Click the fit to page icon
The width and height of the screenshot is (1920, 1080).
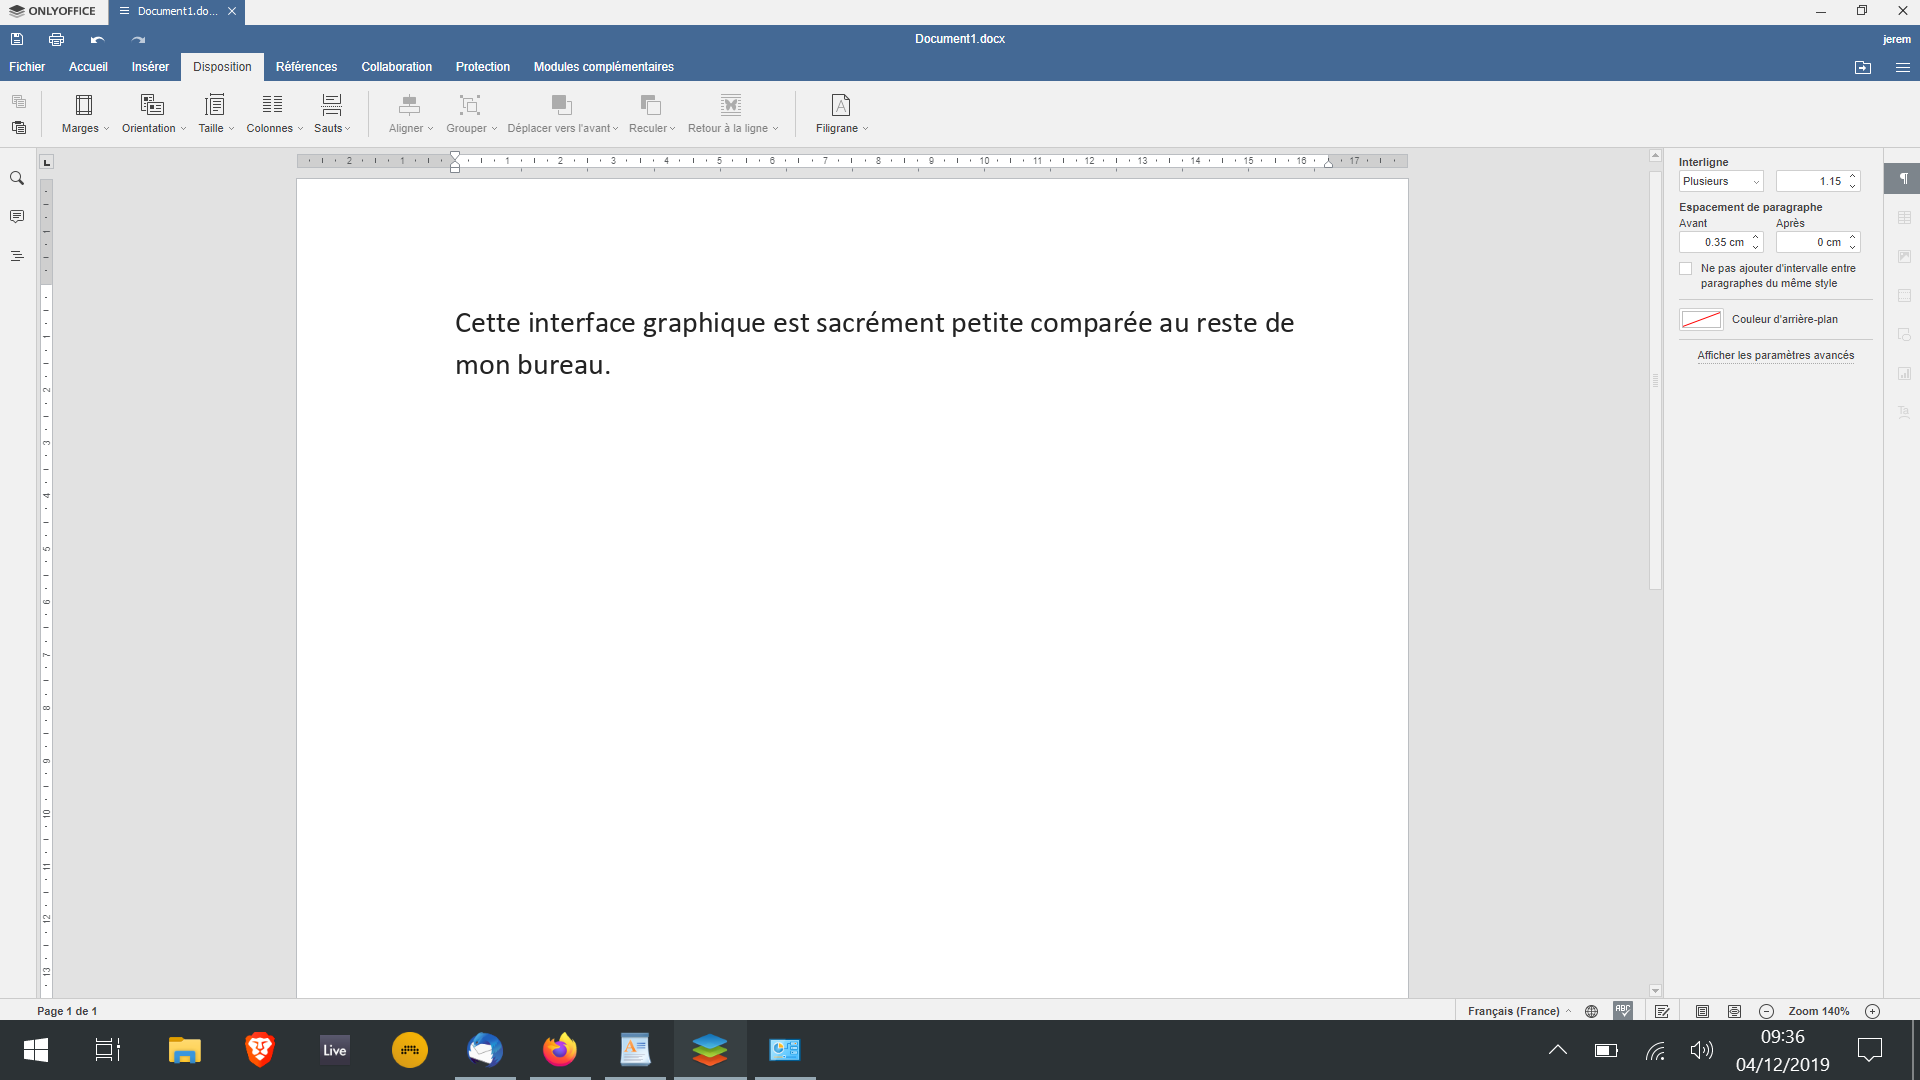1702,1011
